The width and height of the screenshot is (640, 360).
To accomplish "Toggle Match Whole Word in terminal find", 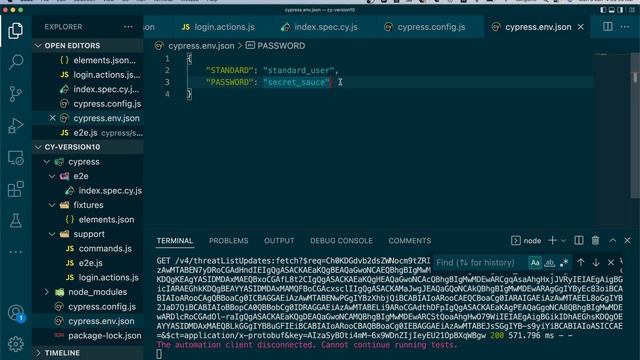I will coord(549,262).
